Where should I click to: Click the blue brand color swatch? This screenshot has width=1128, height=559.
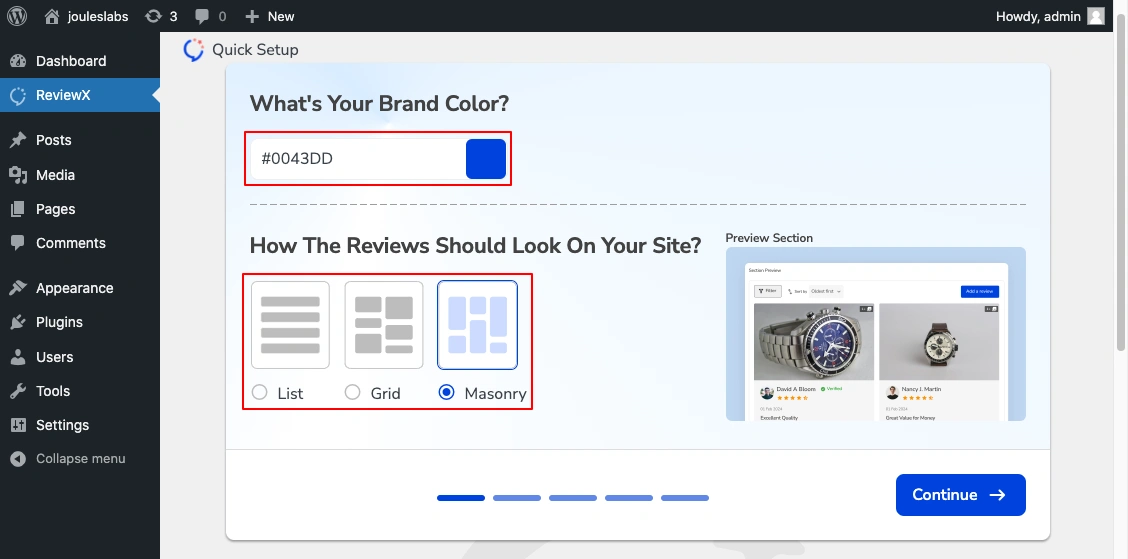point(486,159)
